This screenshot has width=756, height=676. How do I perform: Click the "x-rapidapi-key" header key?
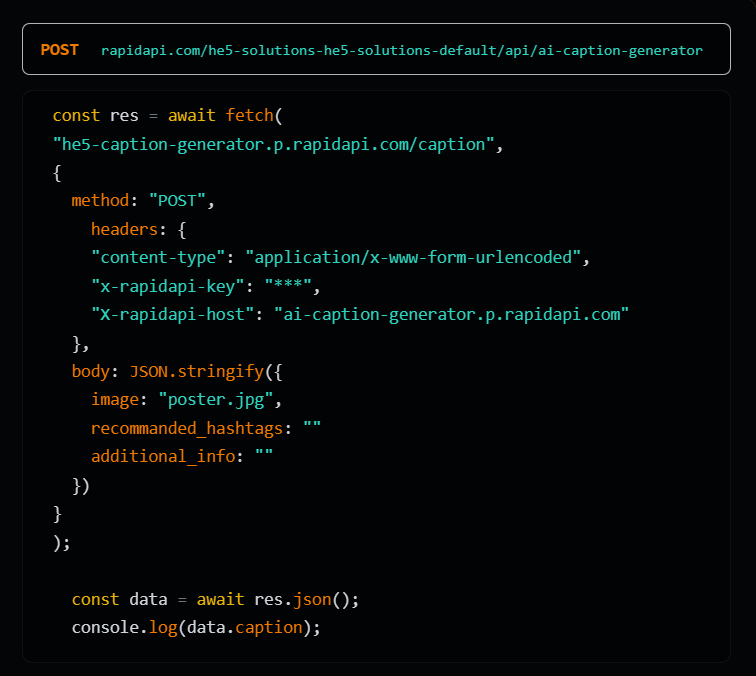[168, 286]
